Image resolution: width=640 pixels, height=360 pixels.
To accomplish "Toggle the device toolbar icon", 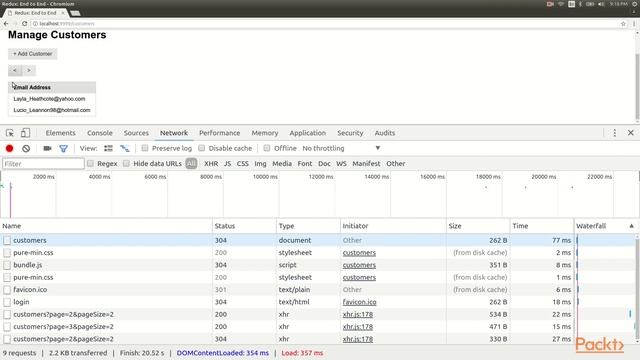I will [x=25, y=133].
